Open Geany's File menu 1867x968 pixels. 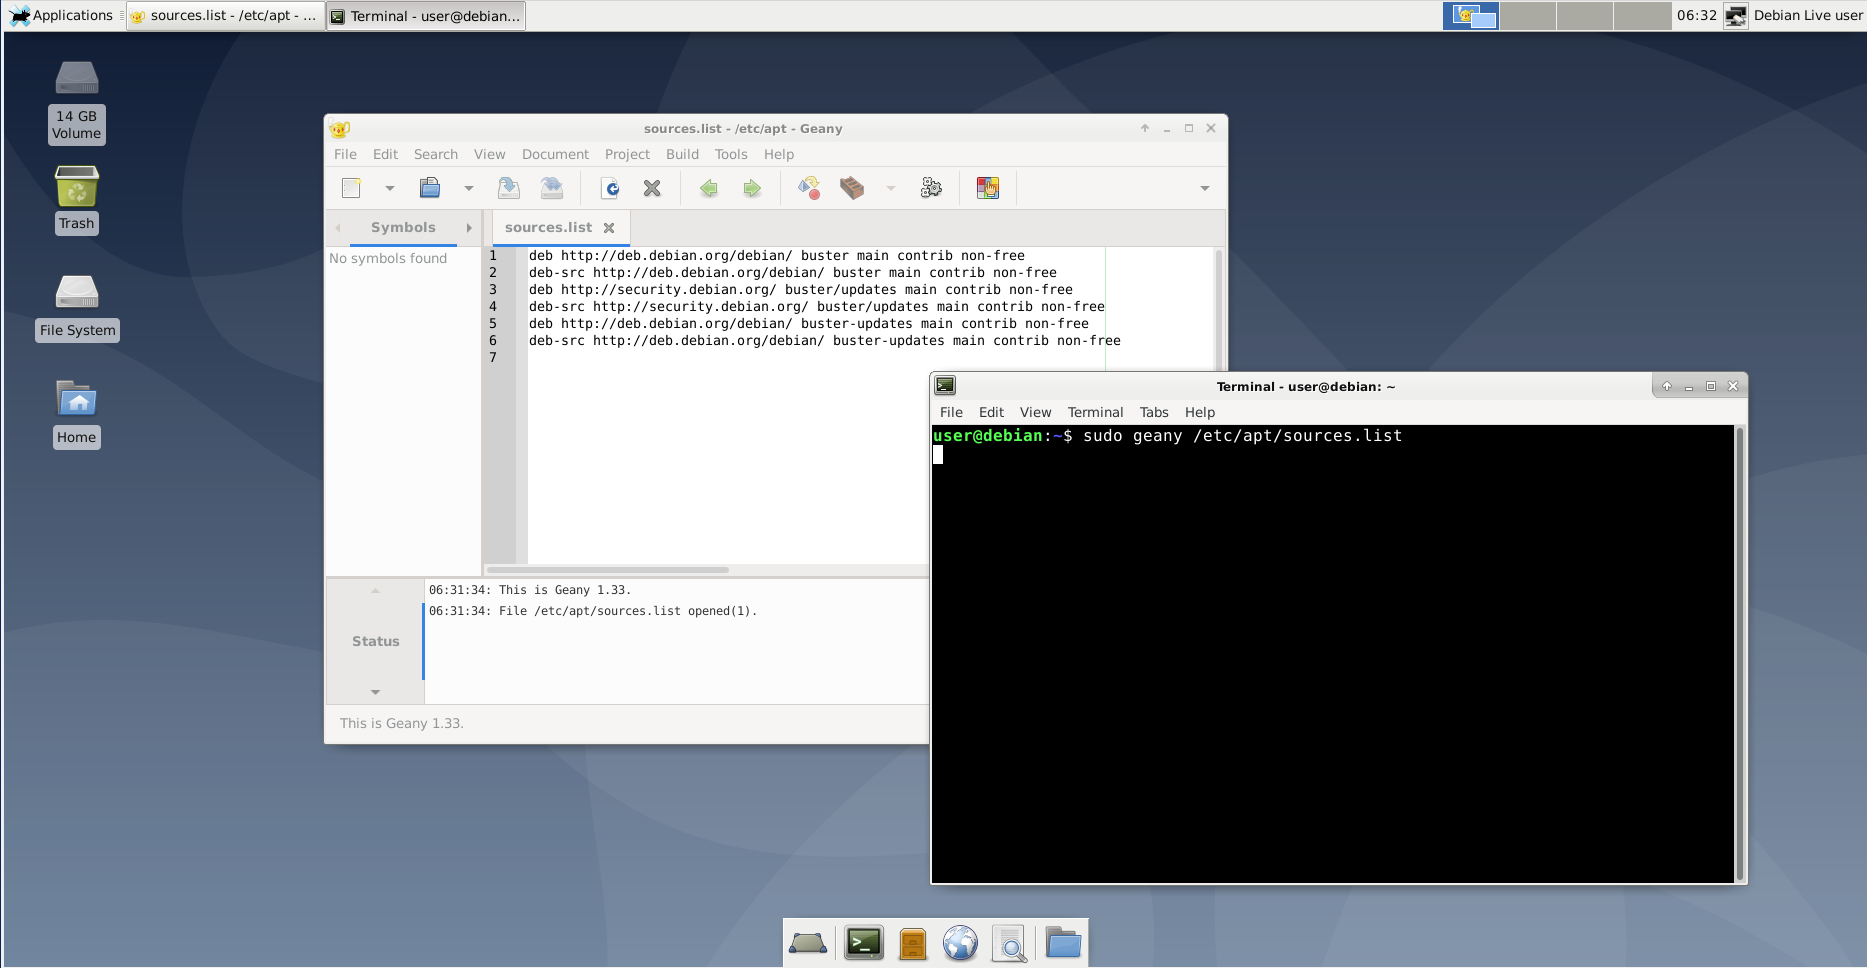click(x=345, y=154)
